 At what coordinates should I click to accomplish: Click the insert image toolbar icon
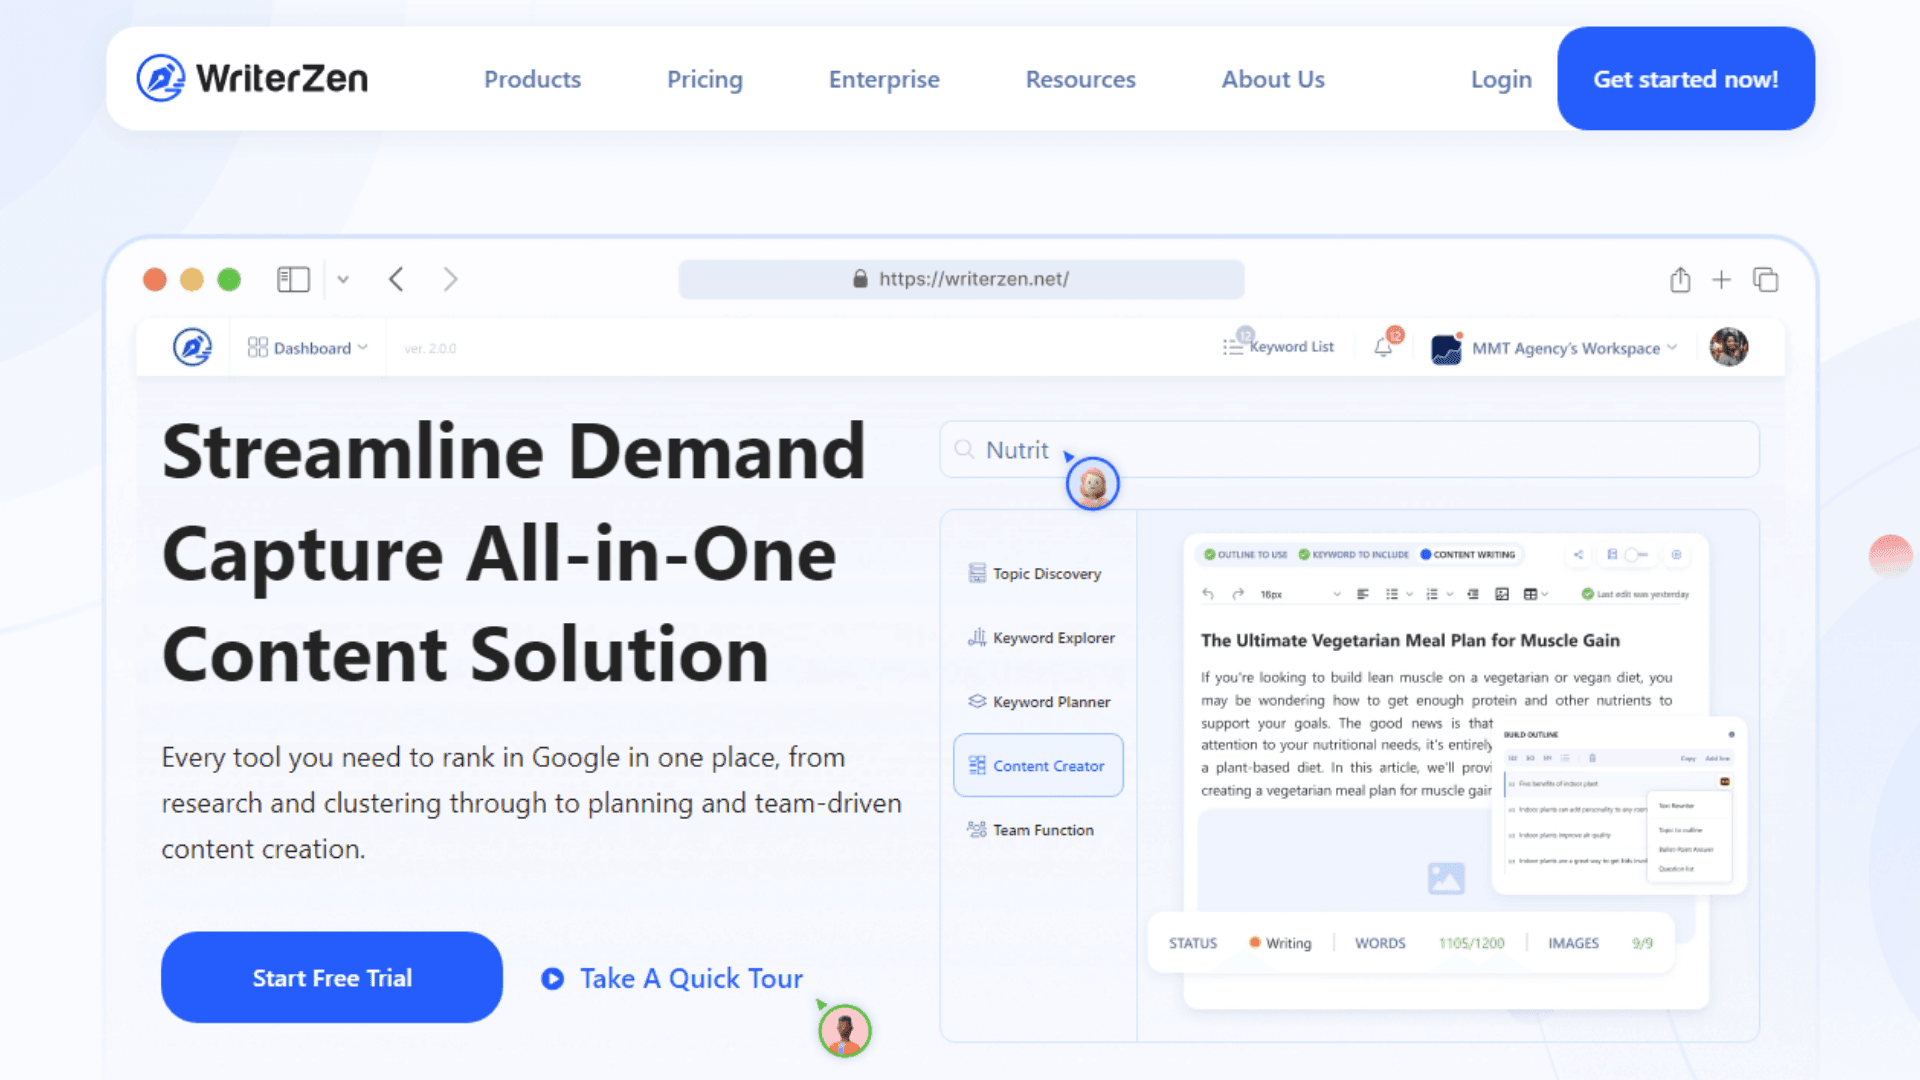[x=1501, y=594]
